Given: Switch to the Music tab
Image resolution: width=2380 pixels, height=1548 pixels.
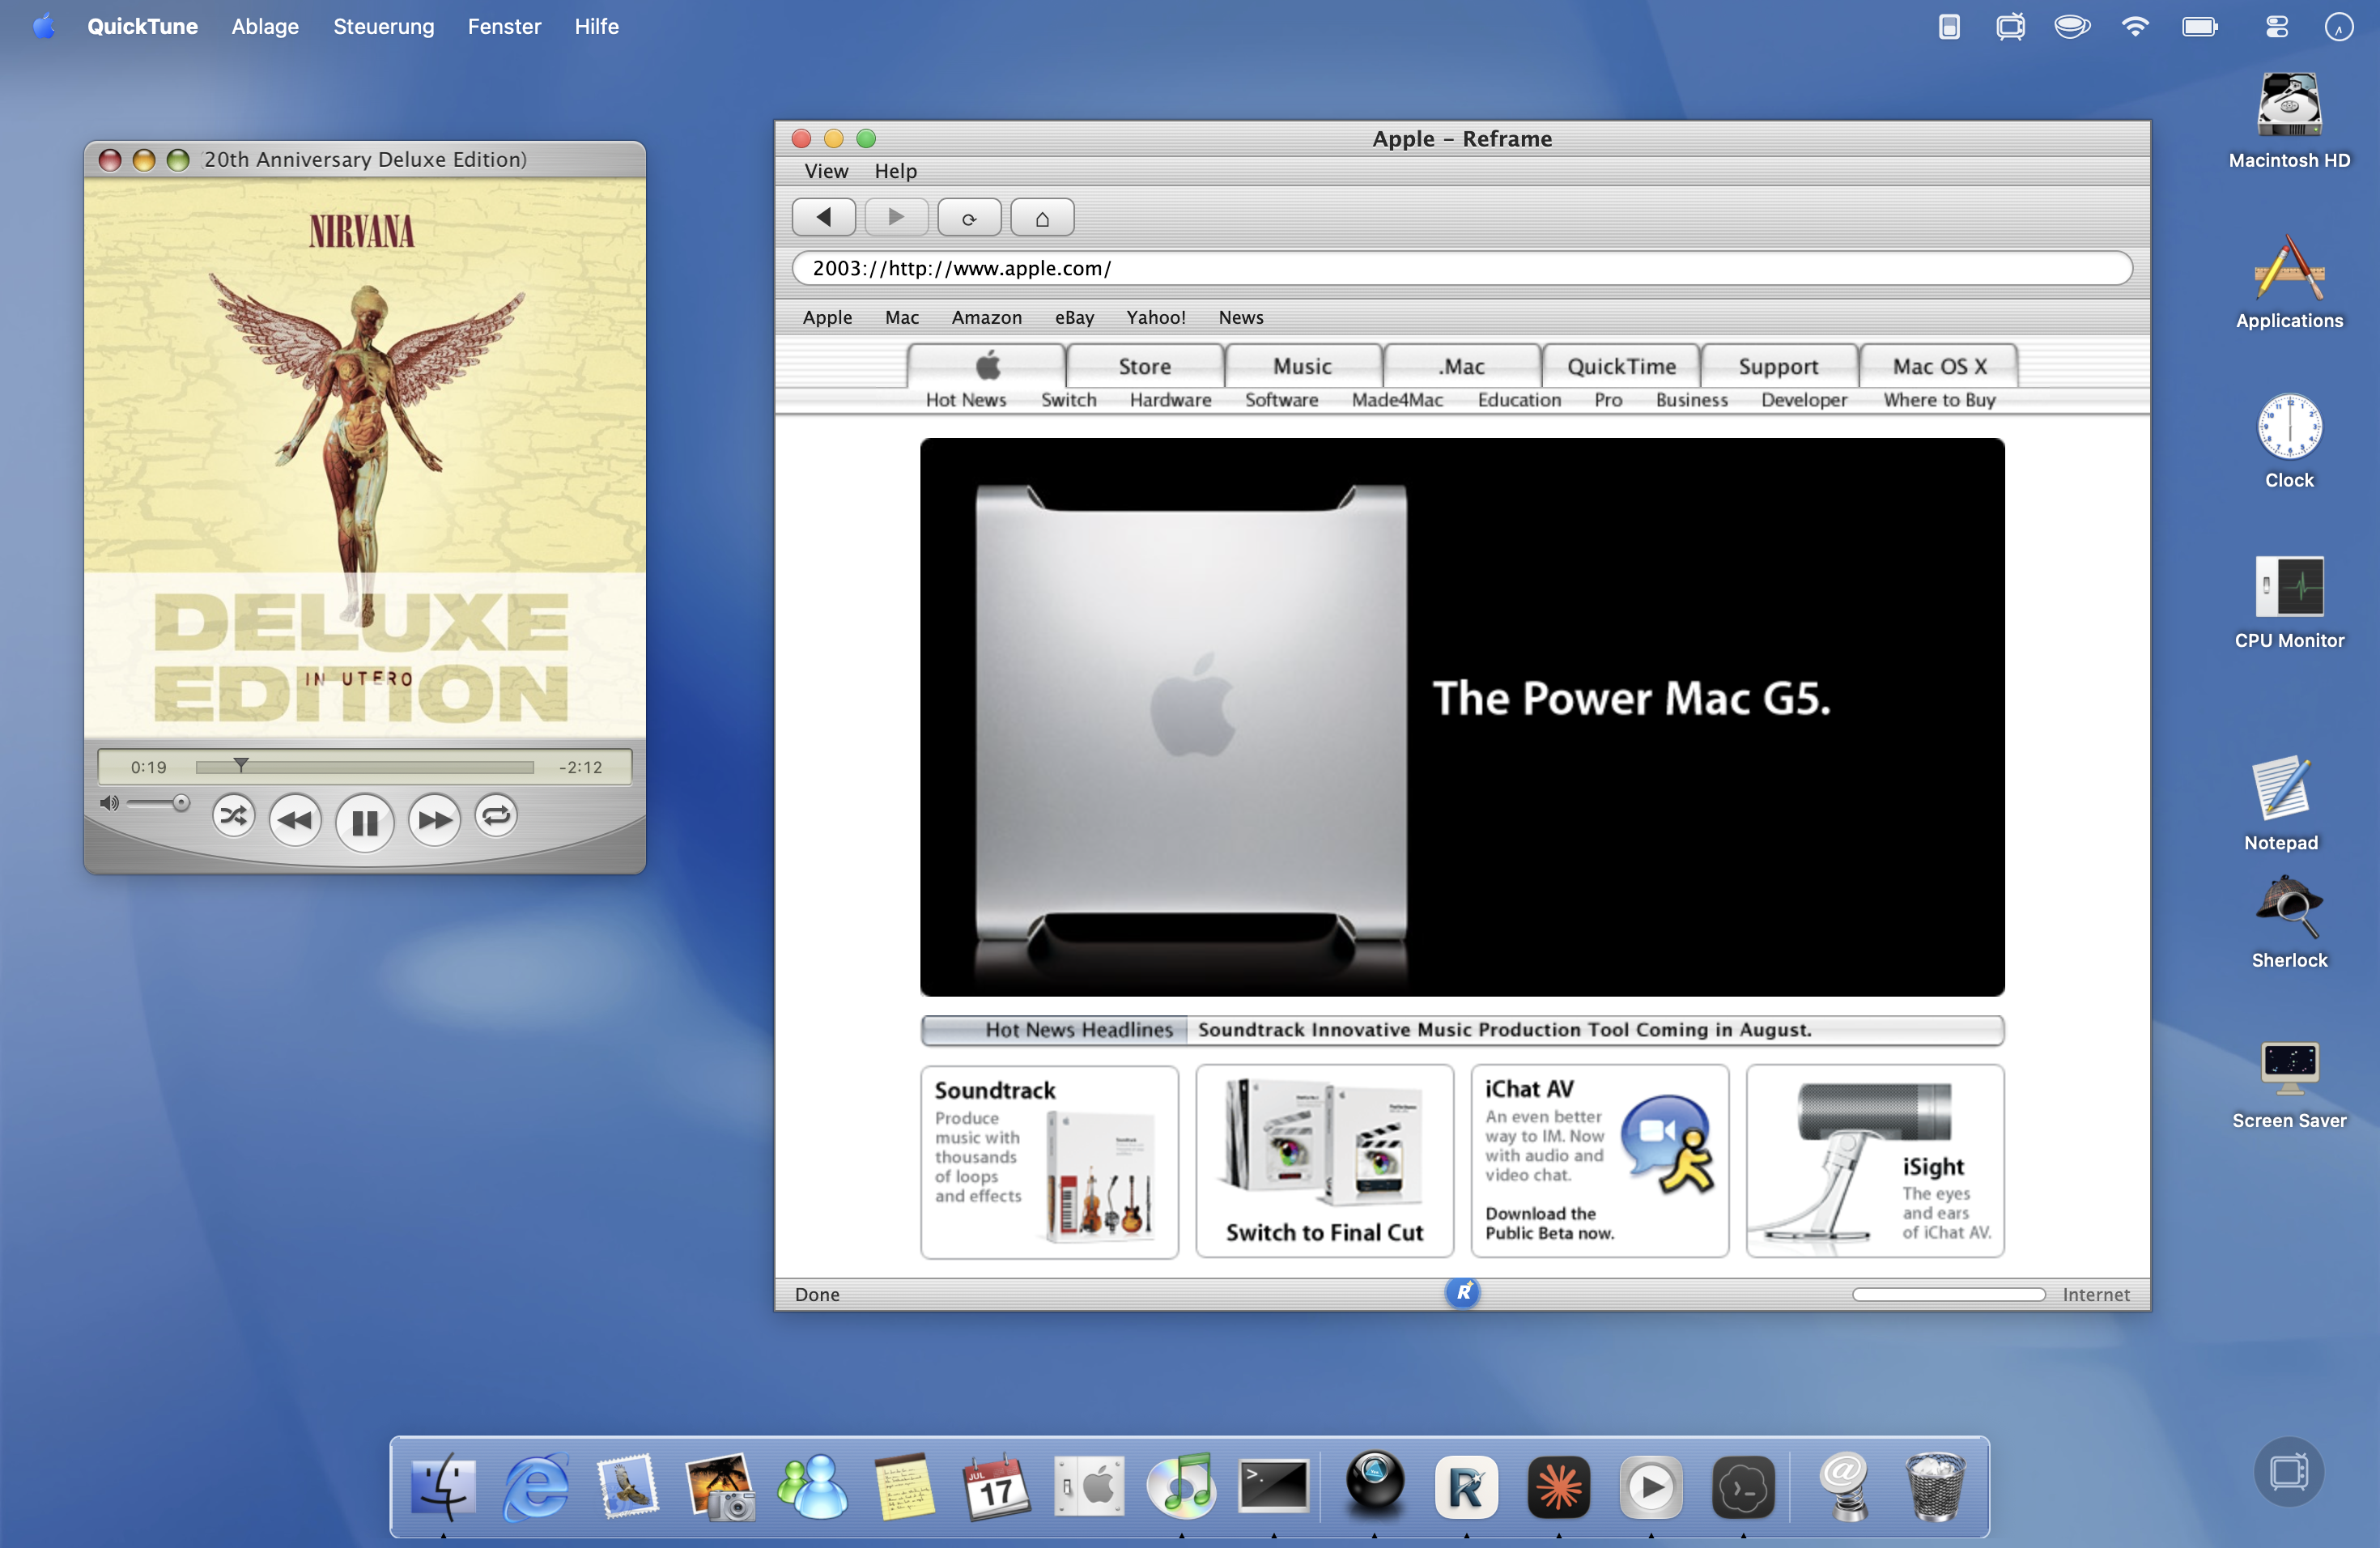Looking at the screenshot, I should (x=1303, y=366).
